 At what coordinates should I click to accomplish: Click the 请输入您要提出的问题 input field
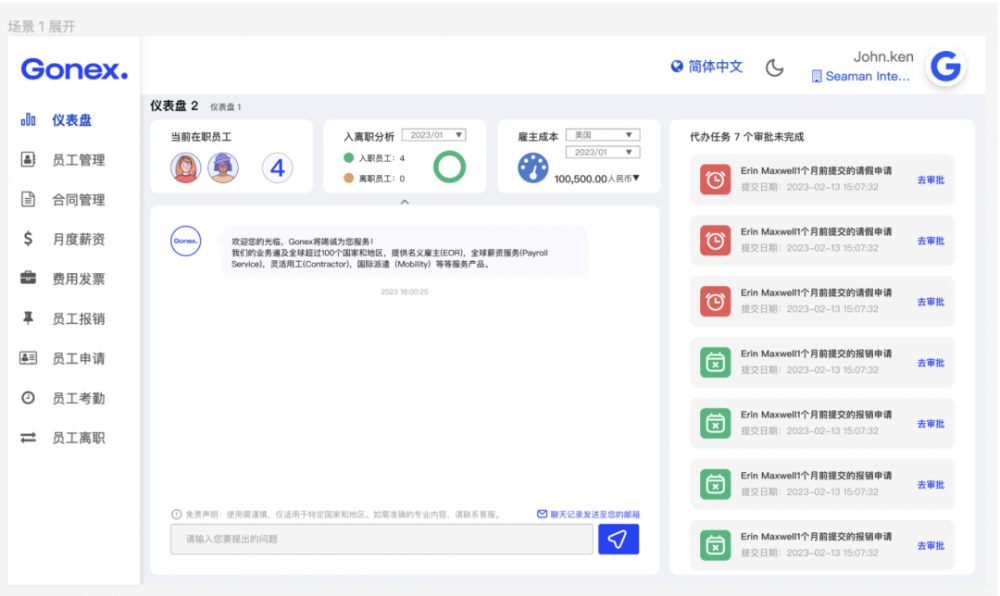381,539
